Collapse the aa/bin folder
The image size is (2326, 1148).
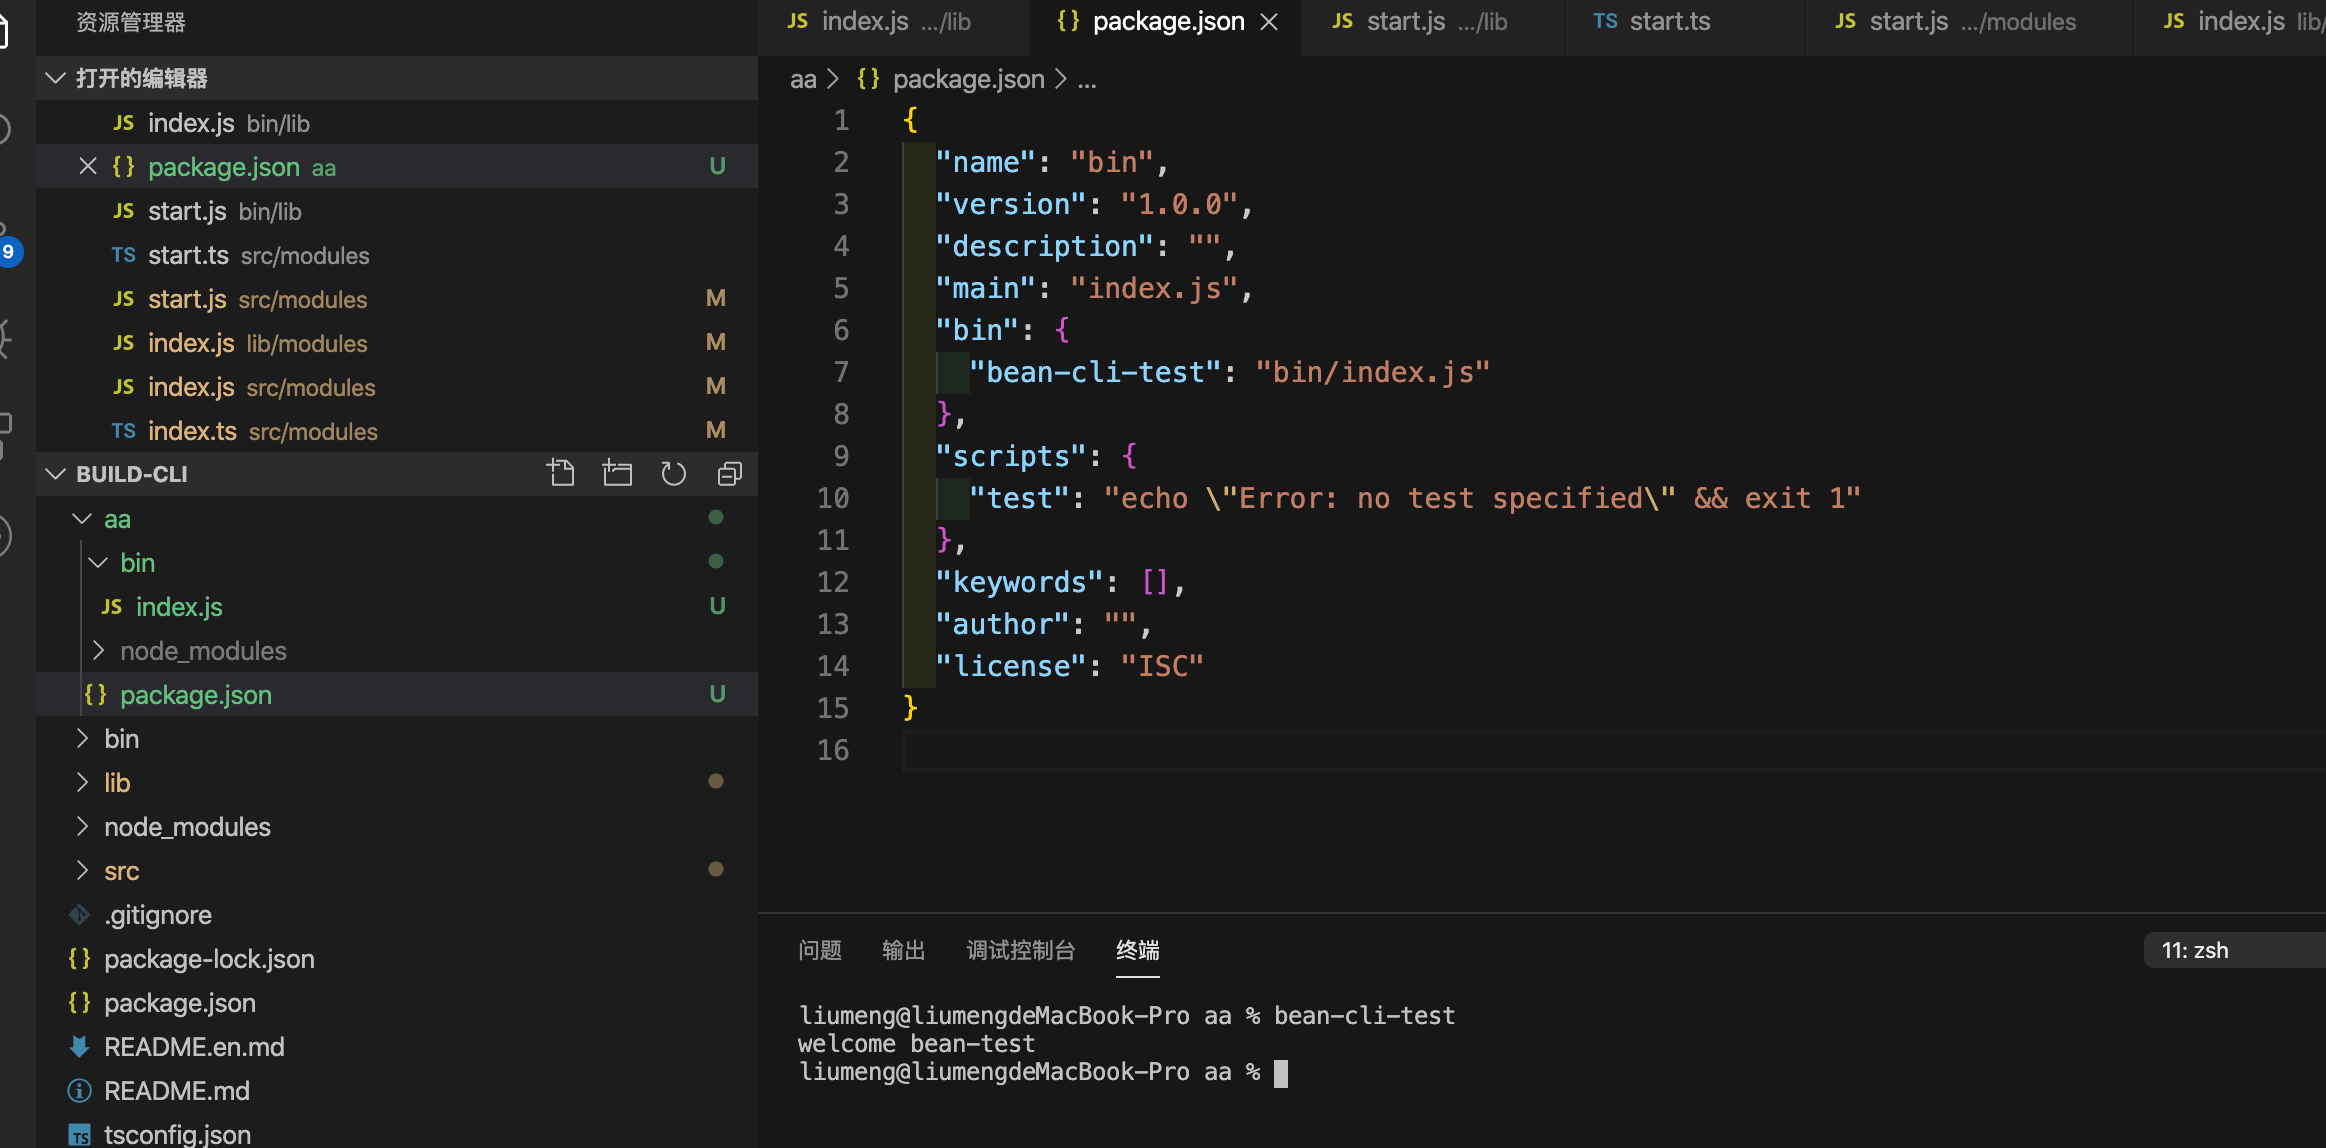(x=98, y=562)
